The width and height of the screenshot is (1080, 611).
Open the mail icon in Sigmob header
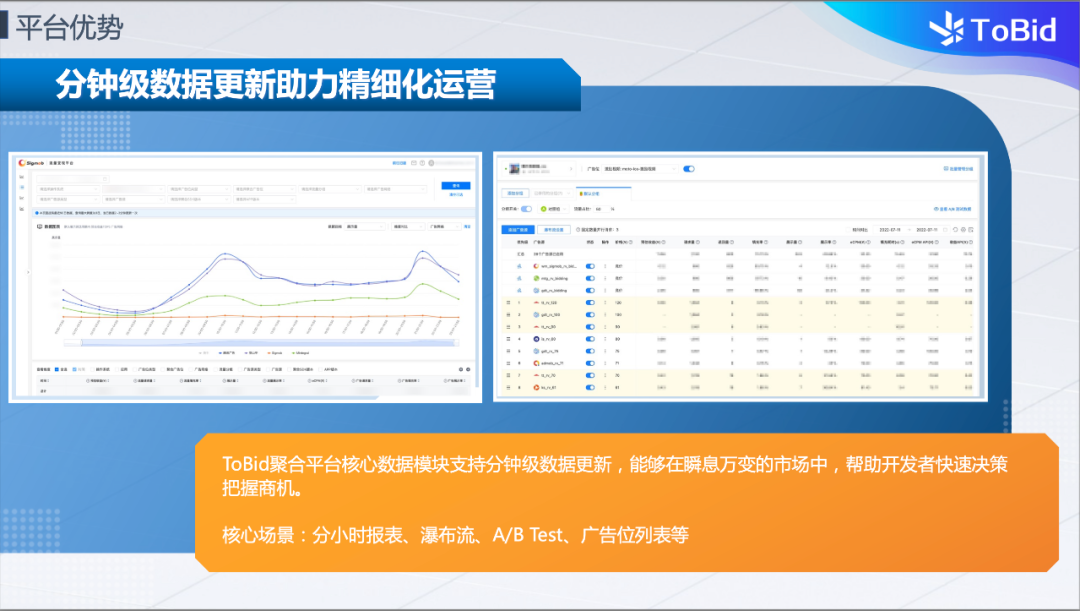[414, 163]
